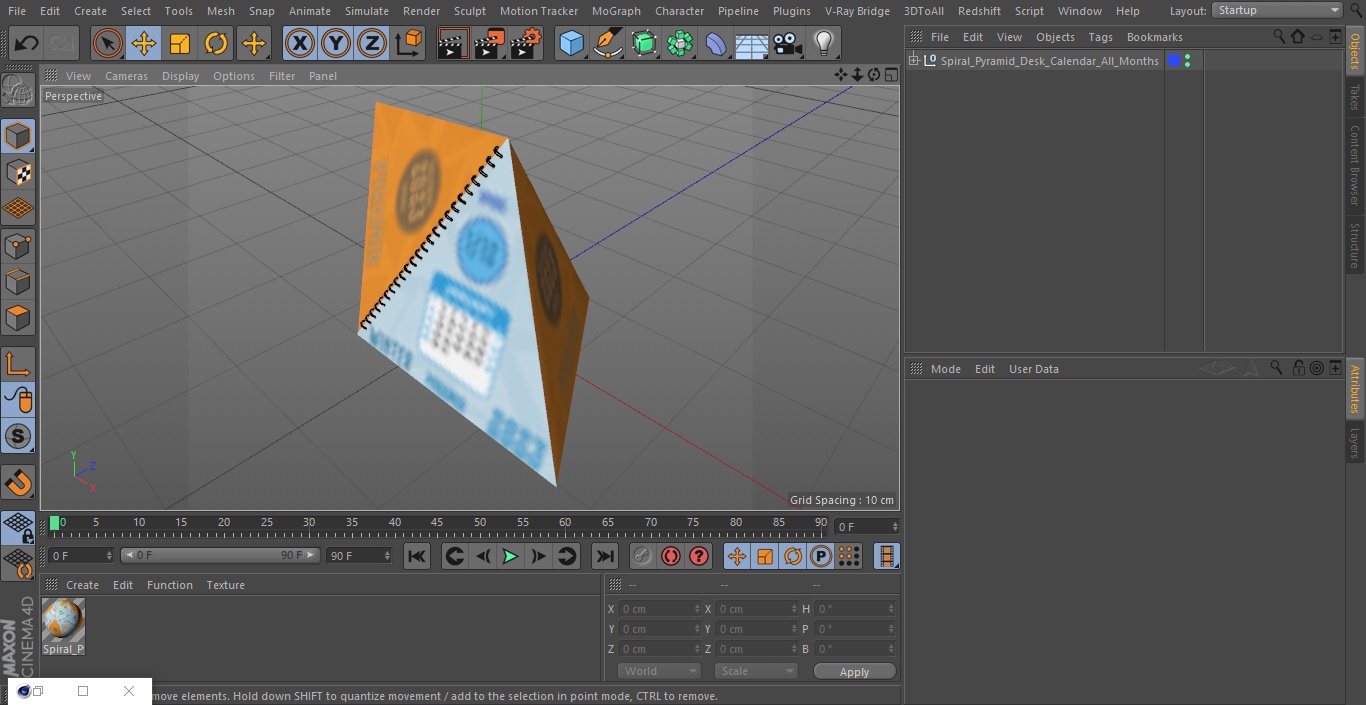Screen dimensions: 1366x705
Task: Expand Spiral_Pyramid_Desk_Calendar_All_Months tree item
Action: pos(913,61)
